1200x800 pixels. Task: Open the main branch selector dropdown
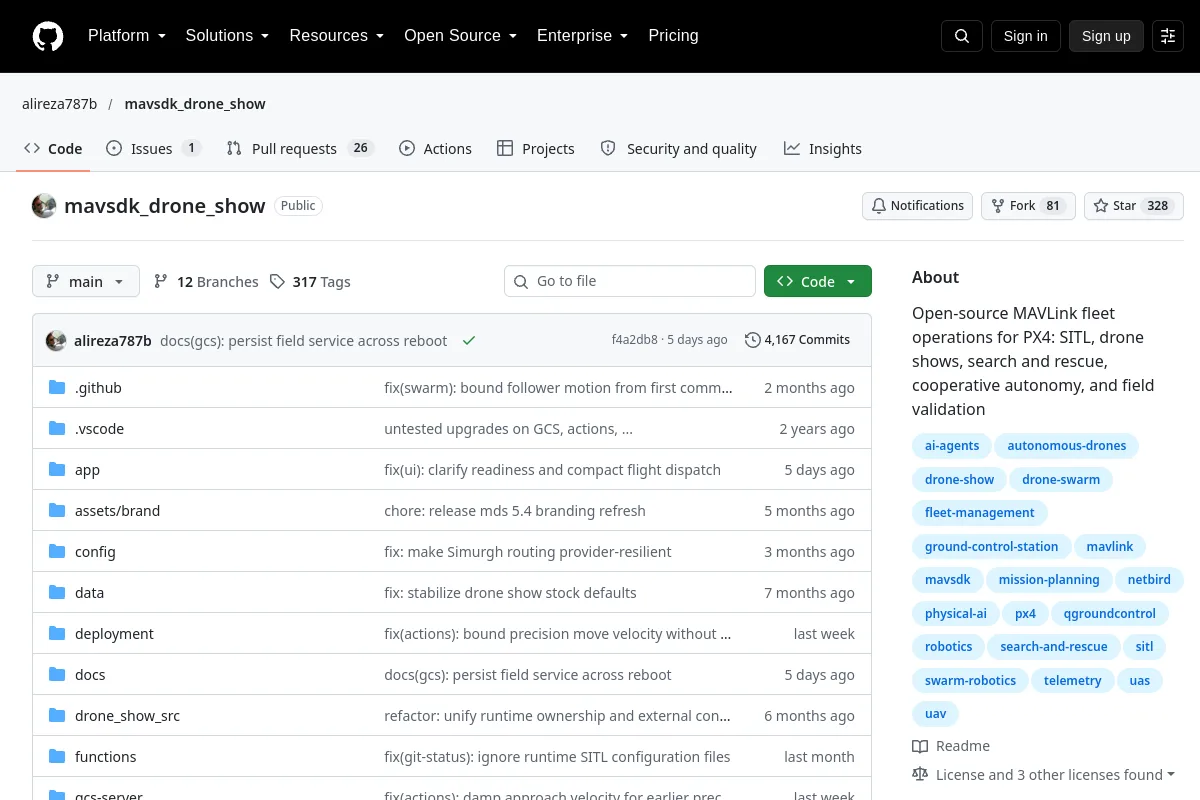(86, 282)
